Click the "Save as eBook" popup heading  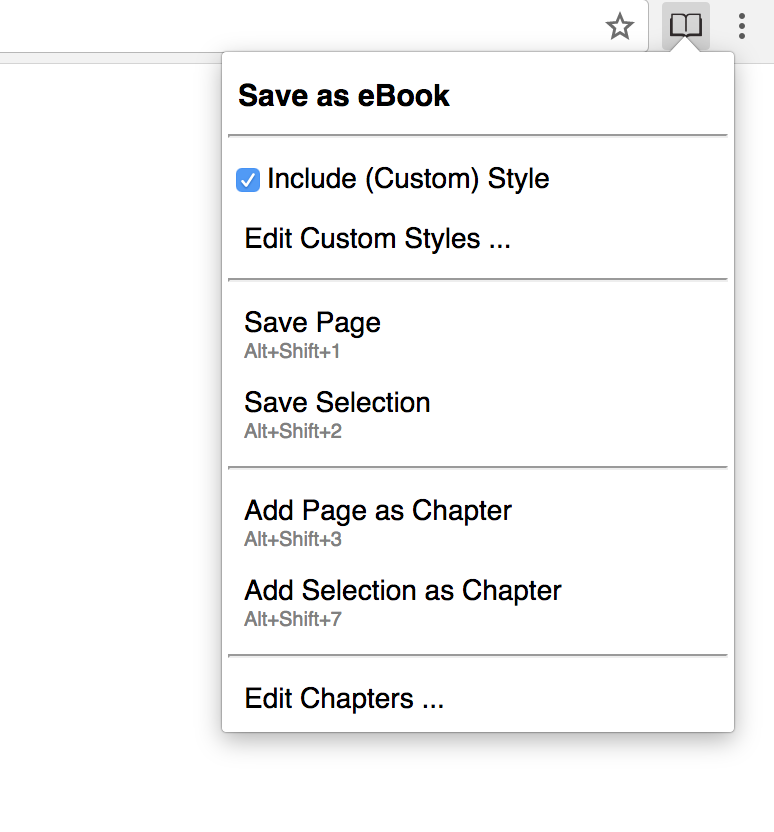[x=343, y=96]
